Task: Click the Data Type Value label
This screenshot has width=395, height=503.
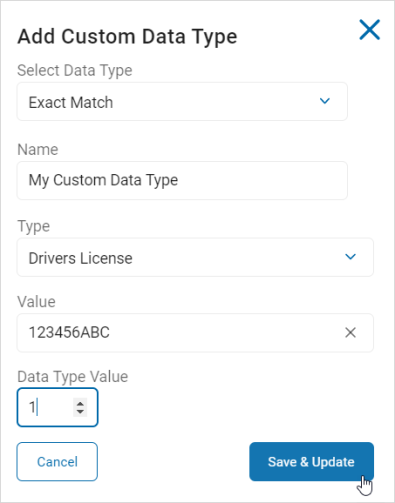Action: point(73,377)
